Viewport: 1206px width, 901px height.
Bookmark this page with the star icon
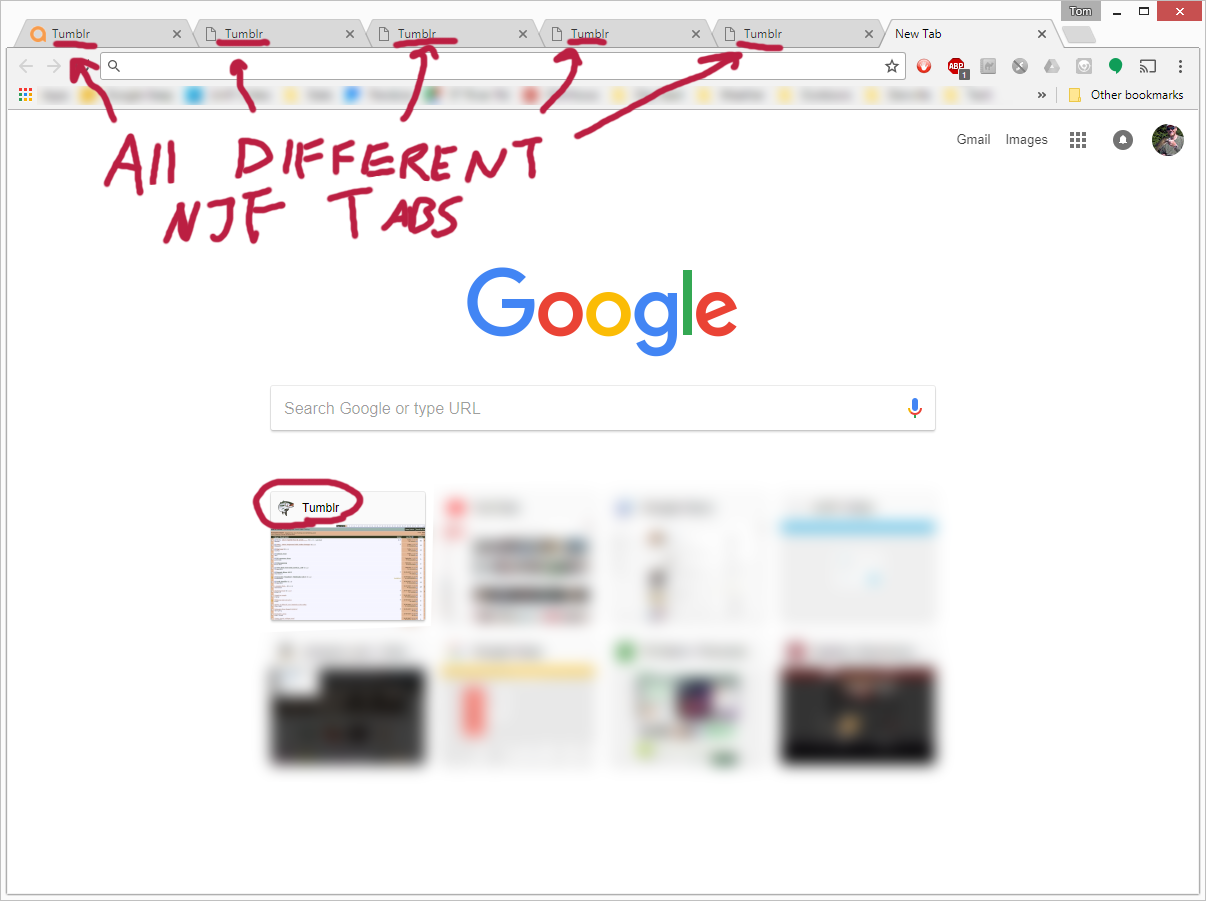(x=891, y=67)
